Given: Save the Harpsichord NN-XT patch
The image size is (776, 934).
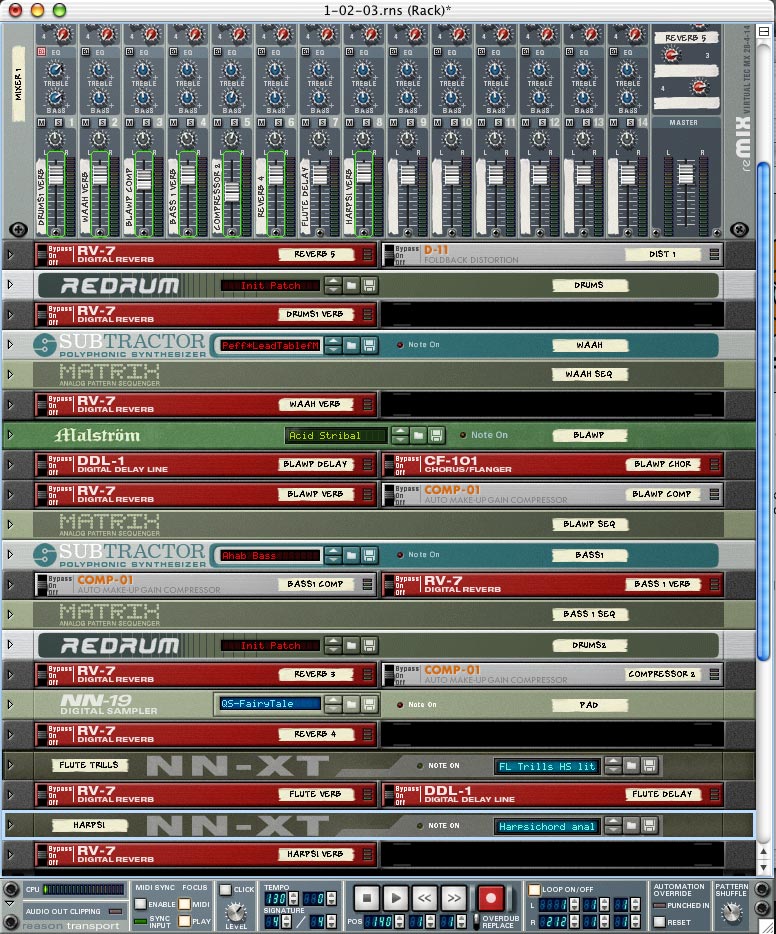Looking at the screenshot, I should [650, 826].
